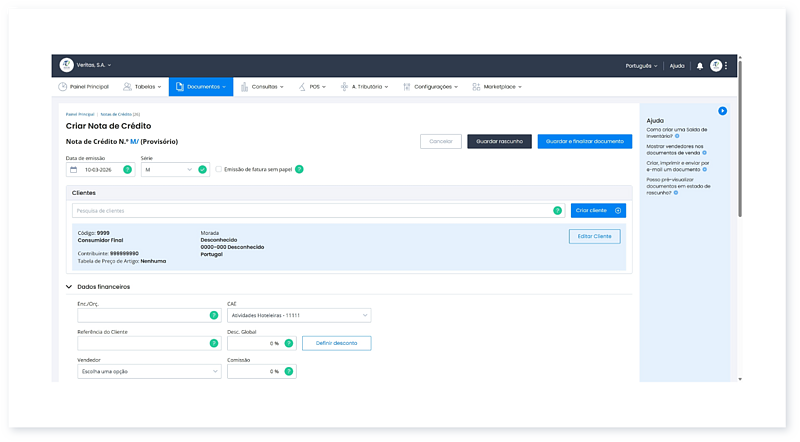This screenshot has width=800, height=442.
Task: Open the Documentos menu
Action: (x=200, y=87)
